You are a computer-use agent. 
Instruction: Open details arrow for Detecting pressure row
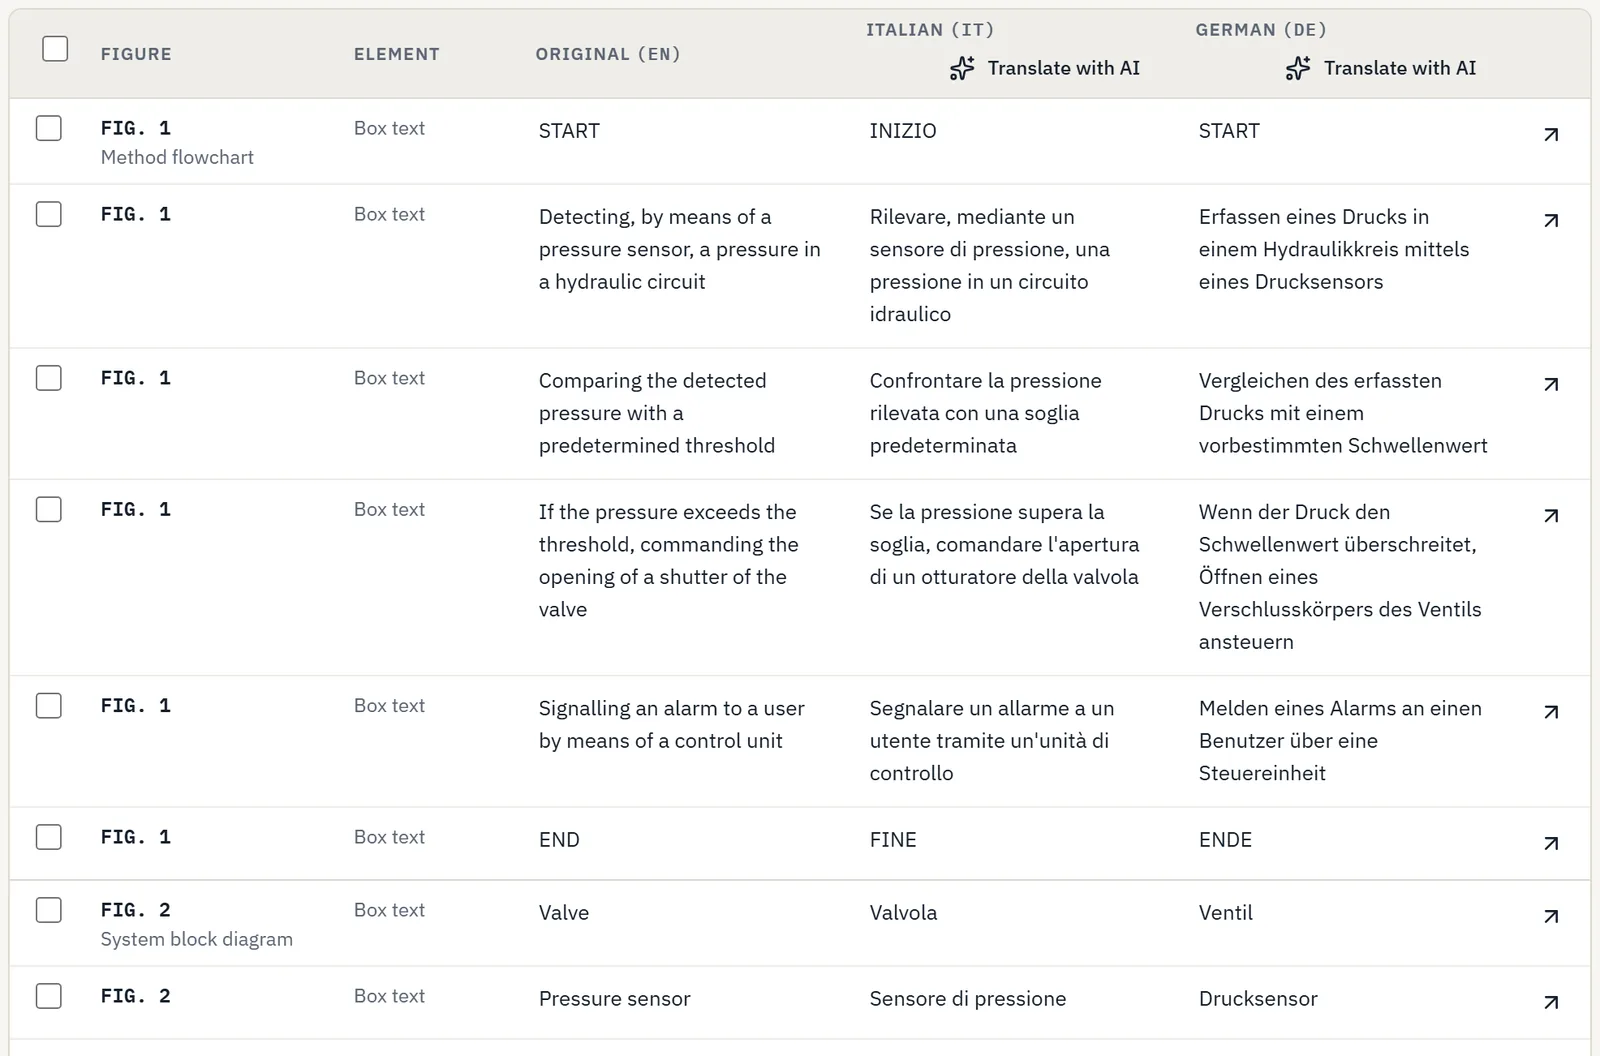tap(1551, 220)
